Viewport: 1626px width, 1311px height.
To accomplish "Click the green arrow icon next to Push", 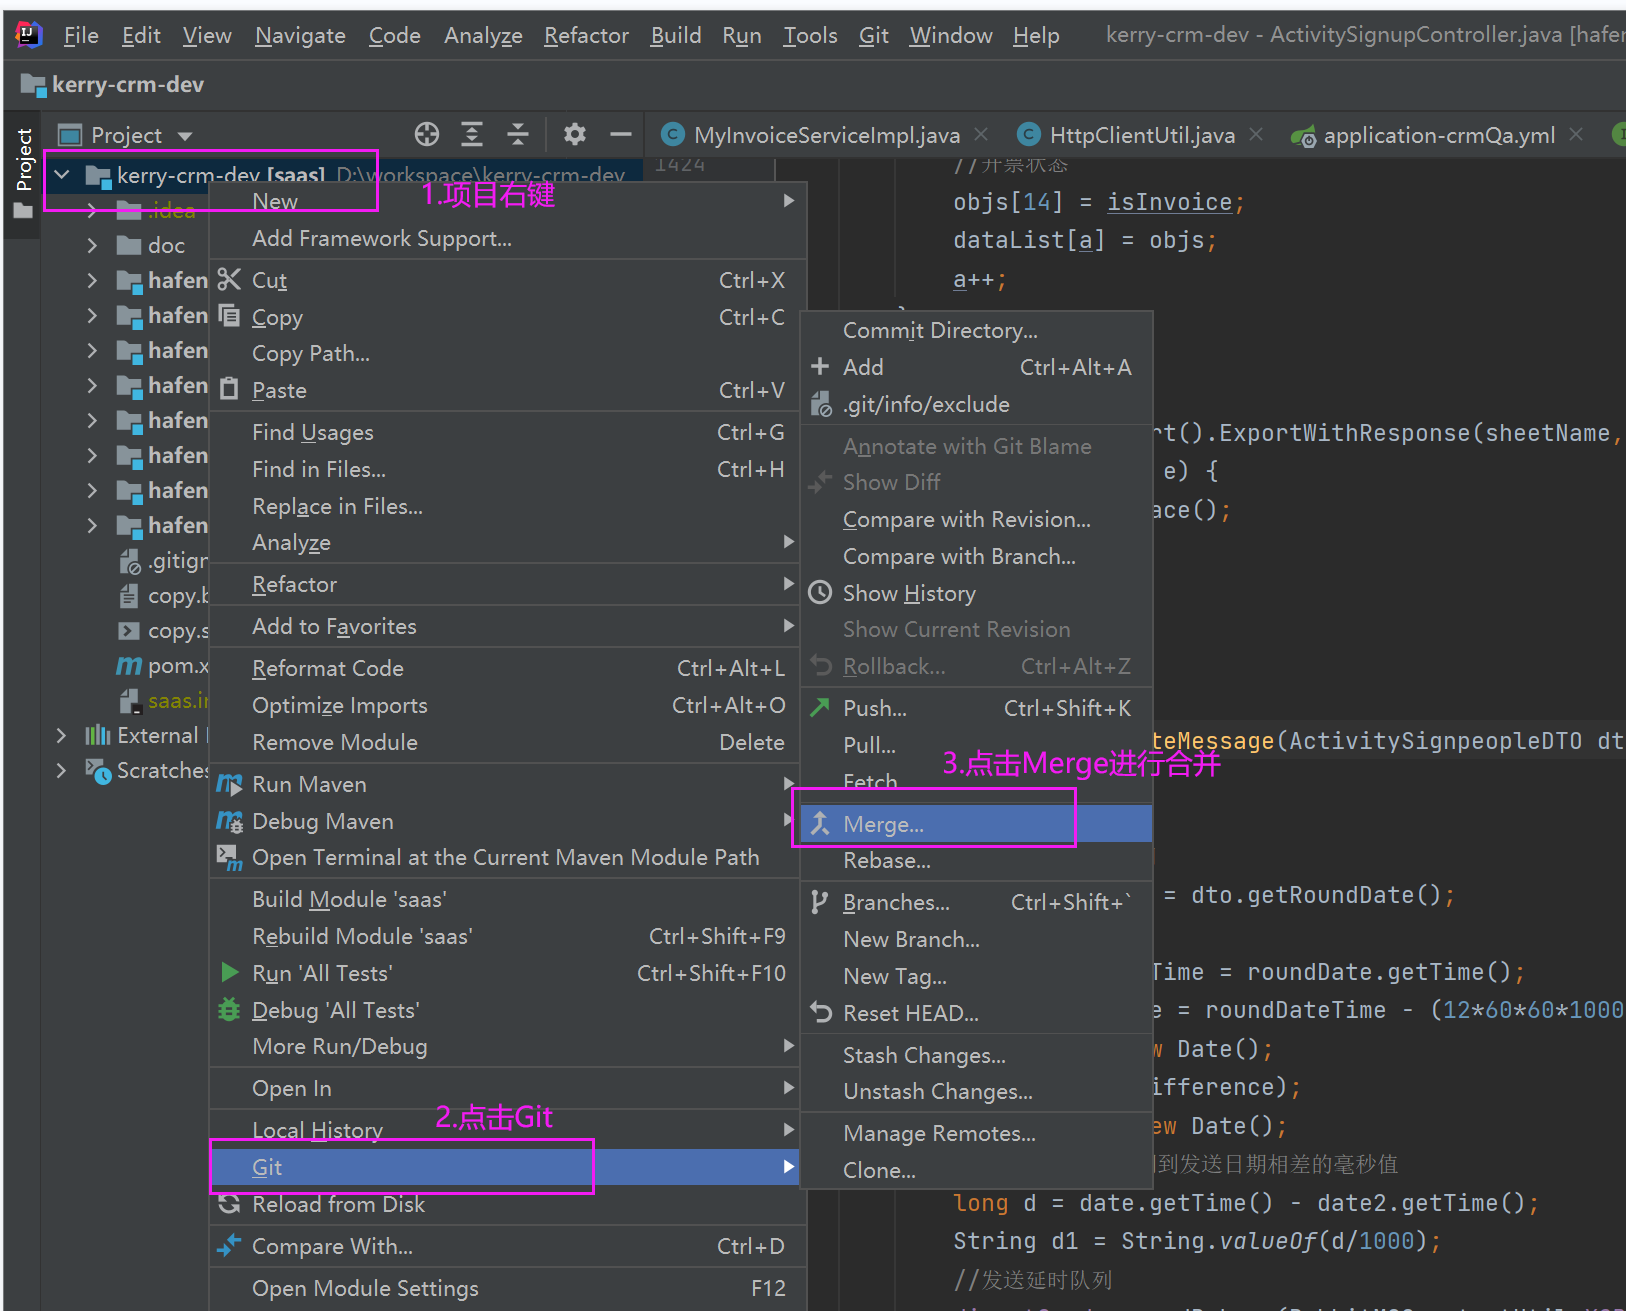I will click(x=820, y=707).
